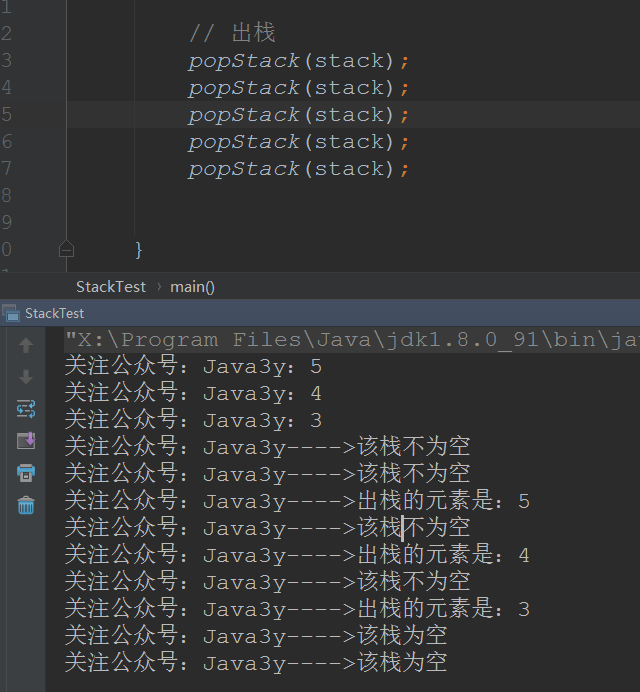Click scroll to end icon in console
Viewport: 640px width, 692px height.
pyautogui.click(x=26, y=440)
